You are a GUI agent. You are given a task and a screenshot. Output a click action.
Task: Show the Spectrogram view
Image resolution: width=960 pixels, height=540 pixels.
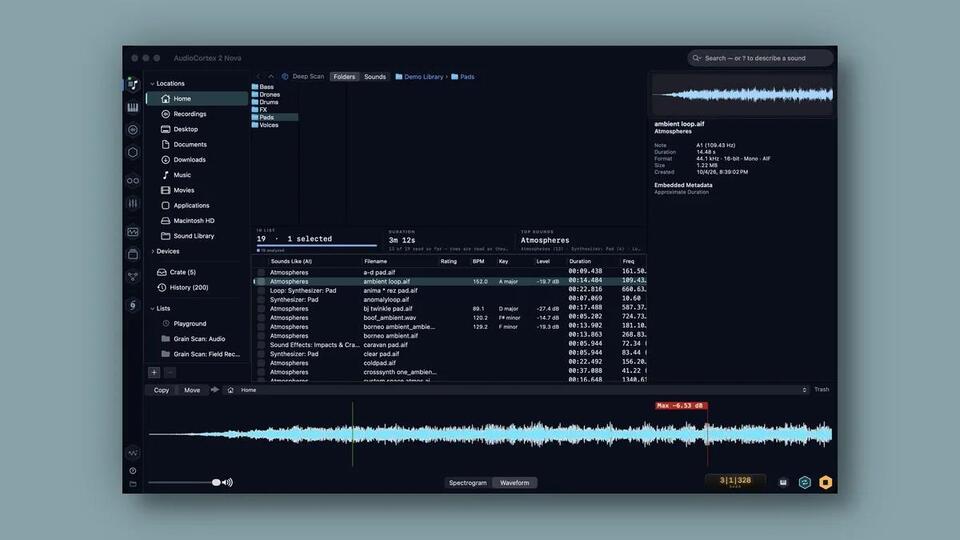coord(468,482)
